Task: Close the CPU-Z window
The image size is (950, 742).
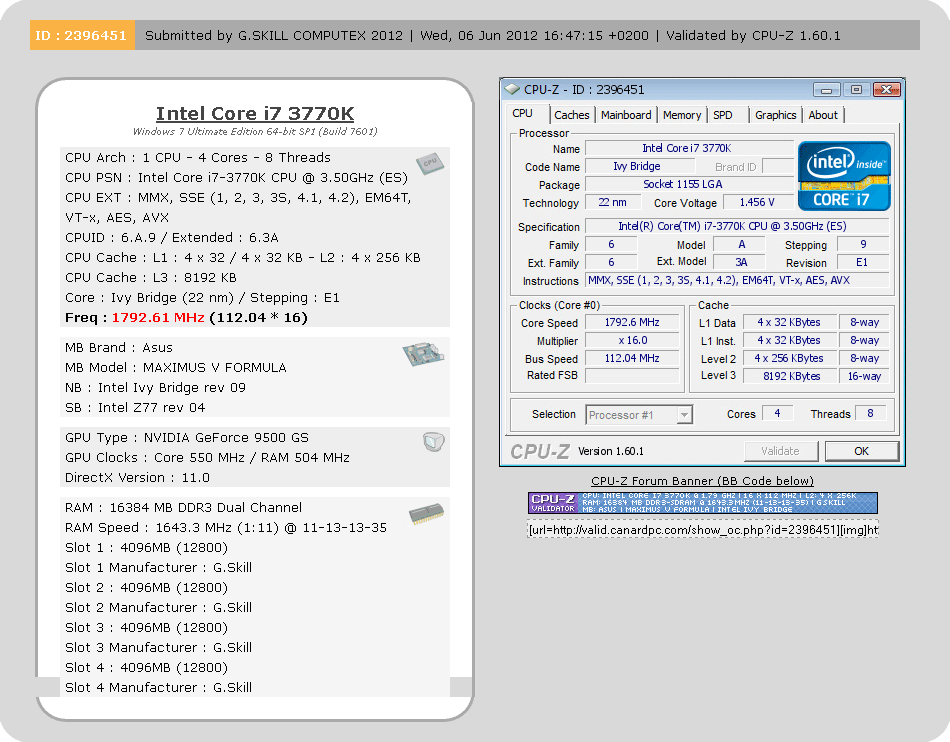Action: [886, 90]
